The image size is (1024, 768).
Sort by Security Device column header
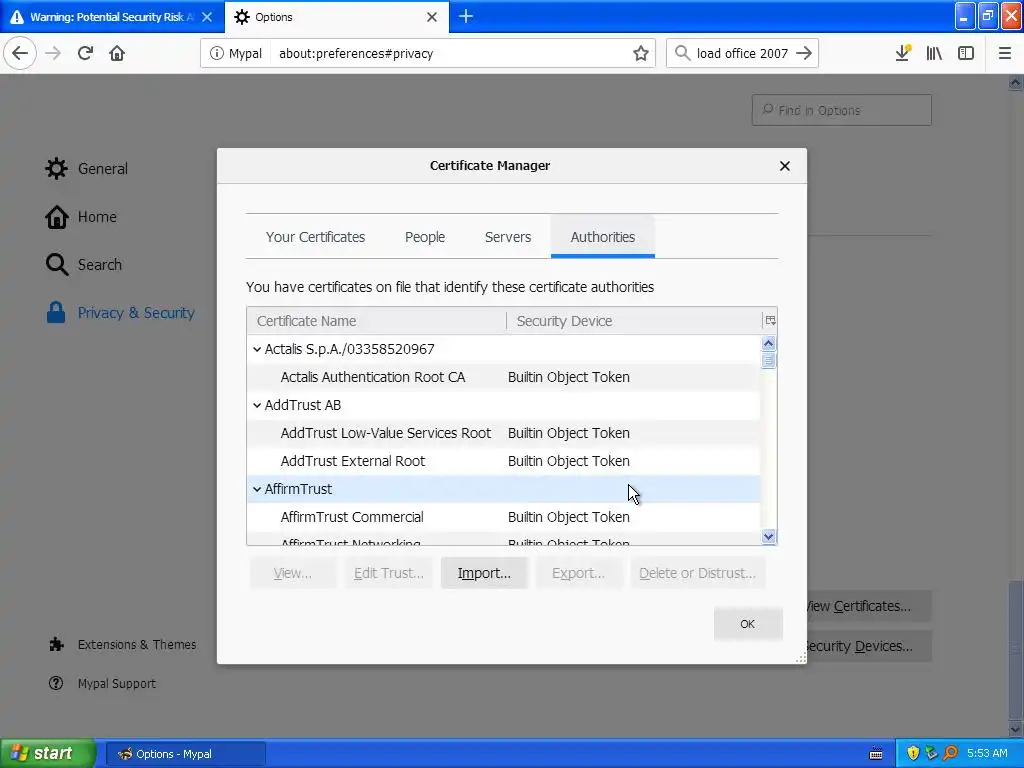tap(634, 321)
